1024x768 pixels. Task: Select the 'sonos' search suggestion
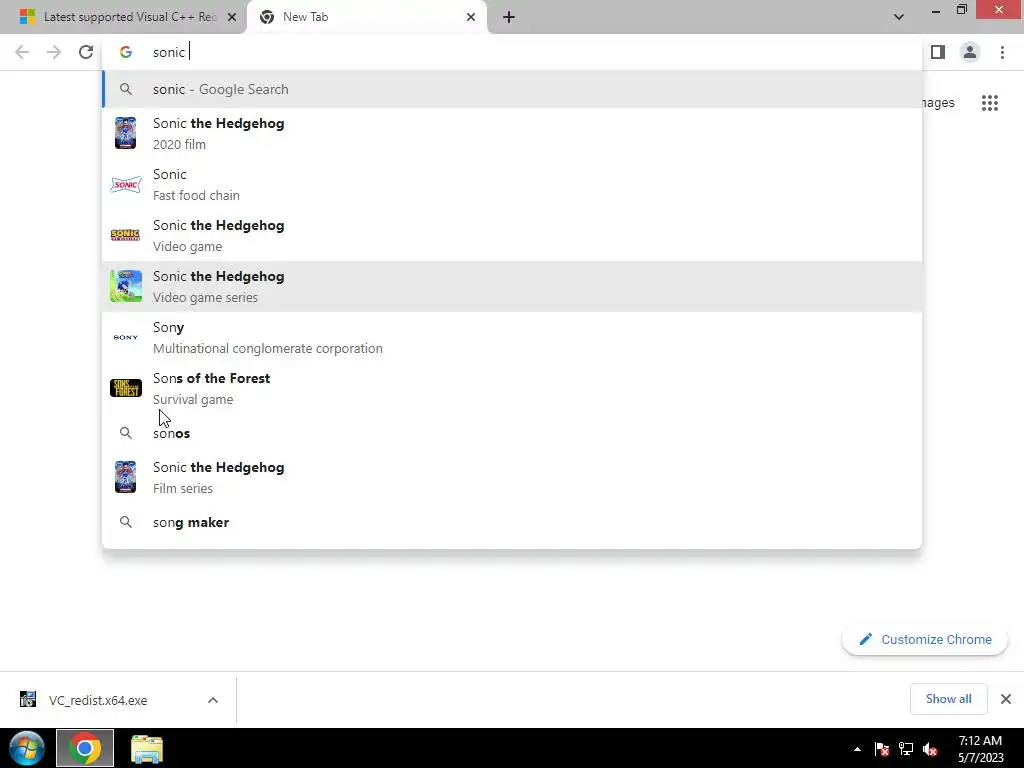(512, 433)
